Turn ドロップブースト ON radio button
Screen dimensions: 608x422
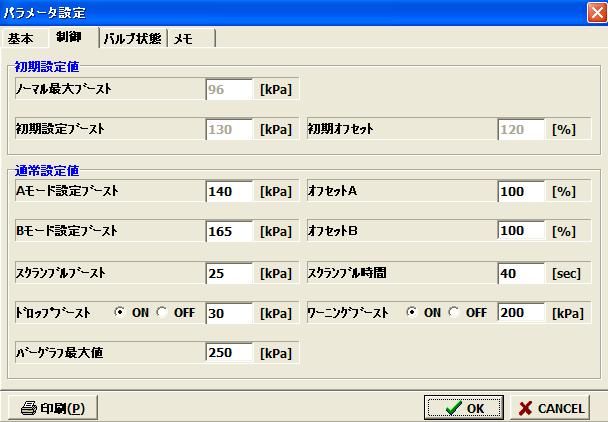click(x=120, y=312)
